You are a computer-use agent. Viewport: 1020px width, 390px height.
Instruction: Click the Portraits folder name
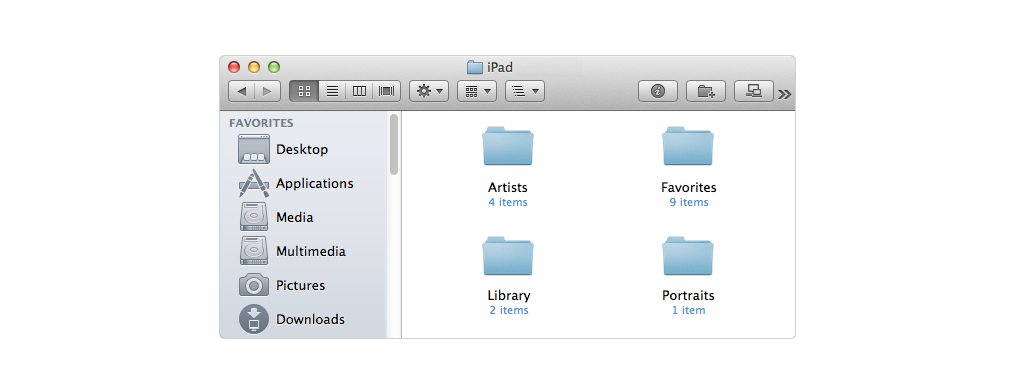coord(688,296)
